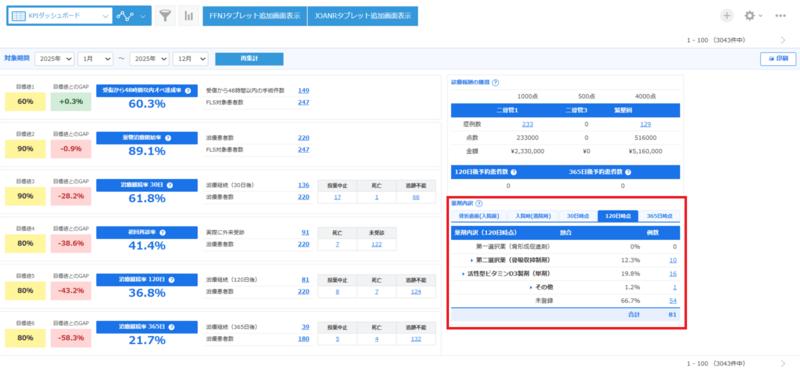Expand the 第二選択薬 row triangle

click(471, 260)
